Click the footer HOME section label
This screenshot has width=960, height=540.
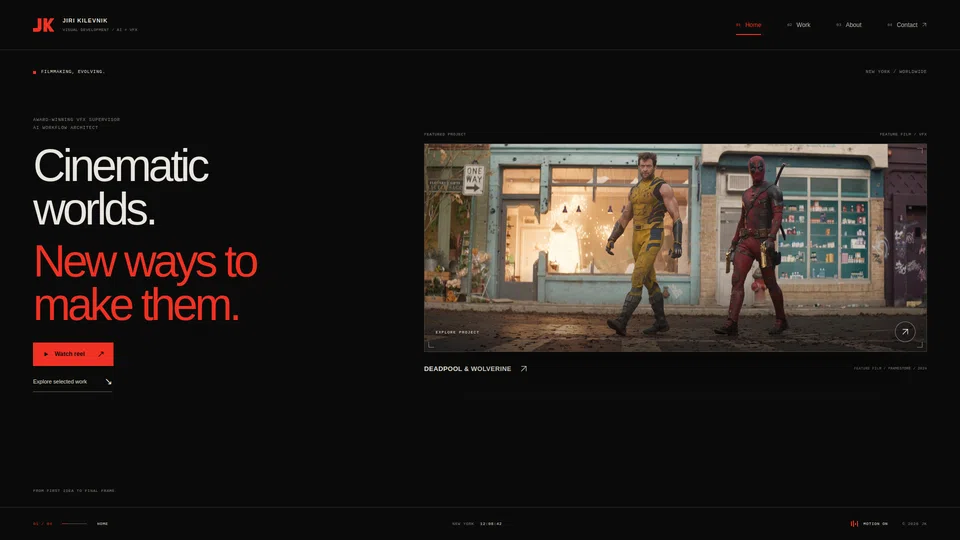pyautogui.click(x=102, y=524)
